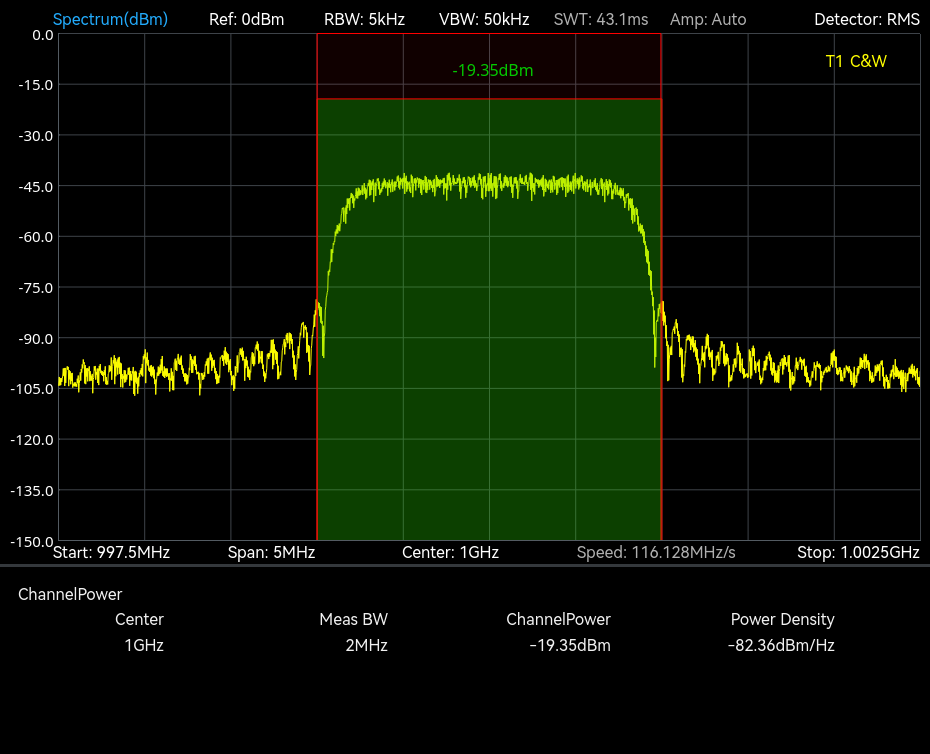Select the -19.35dBm value in table
930x754 pixels.
570,645
